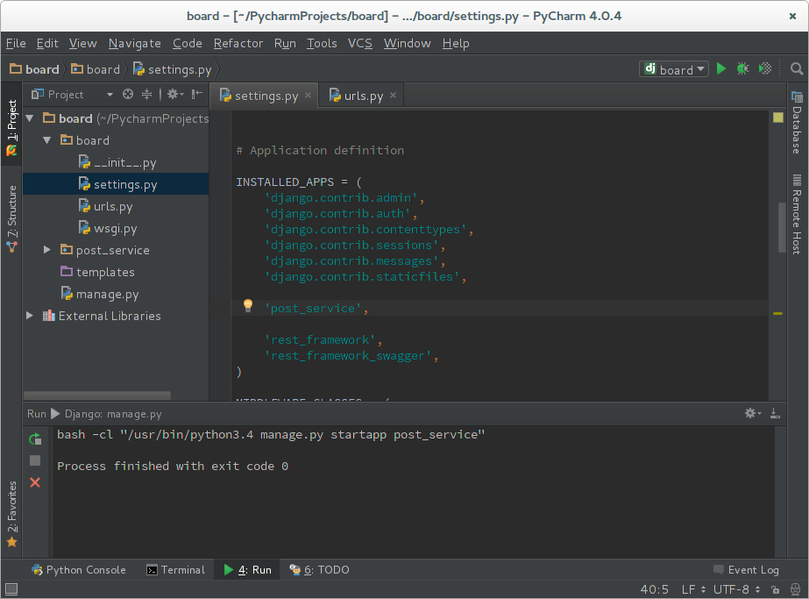The height and width of the screenshot is (599, 809).
Task: Rerun Django manage.py with green rerun icon
Action: (x=35, y=439)
